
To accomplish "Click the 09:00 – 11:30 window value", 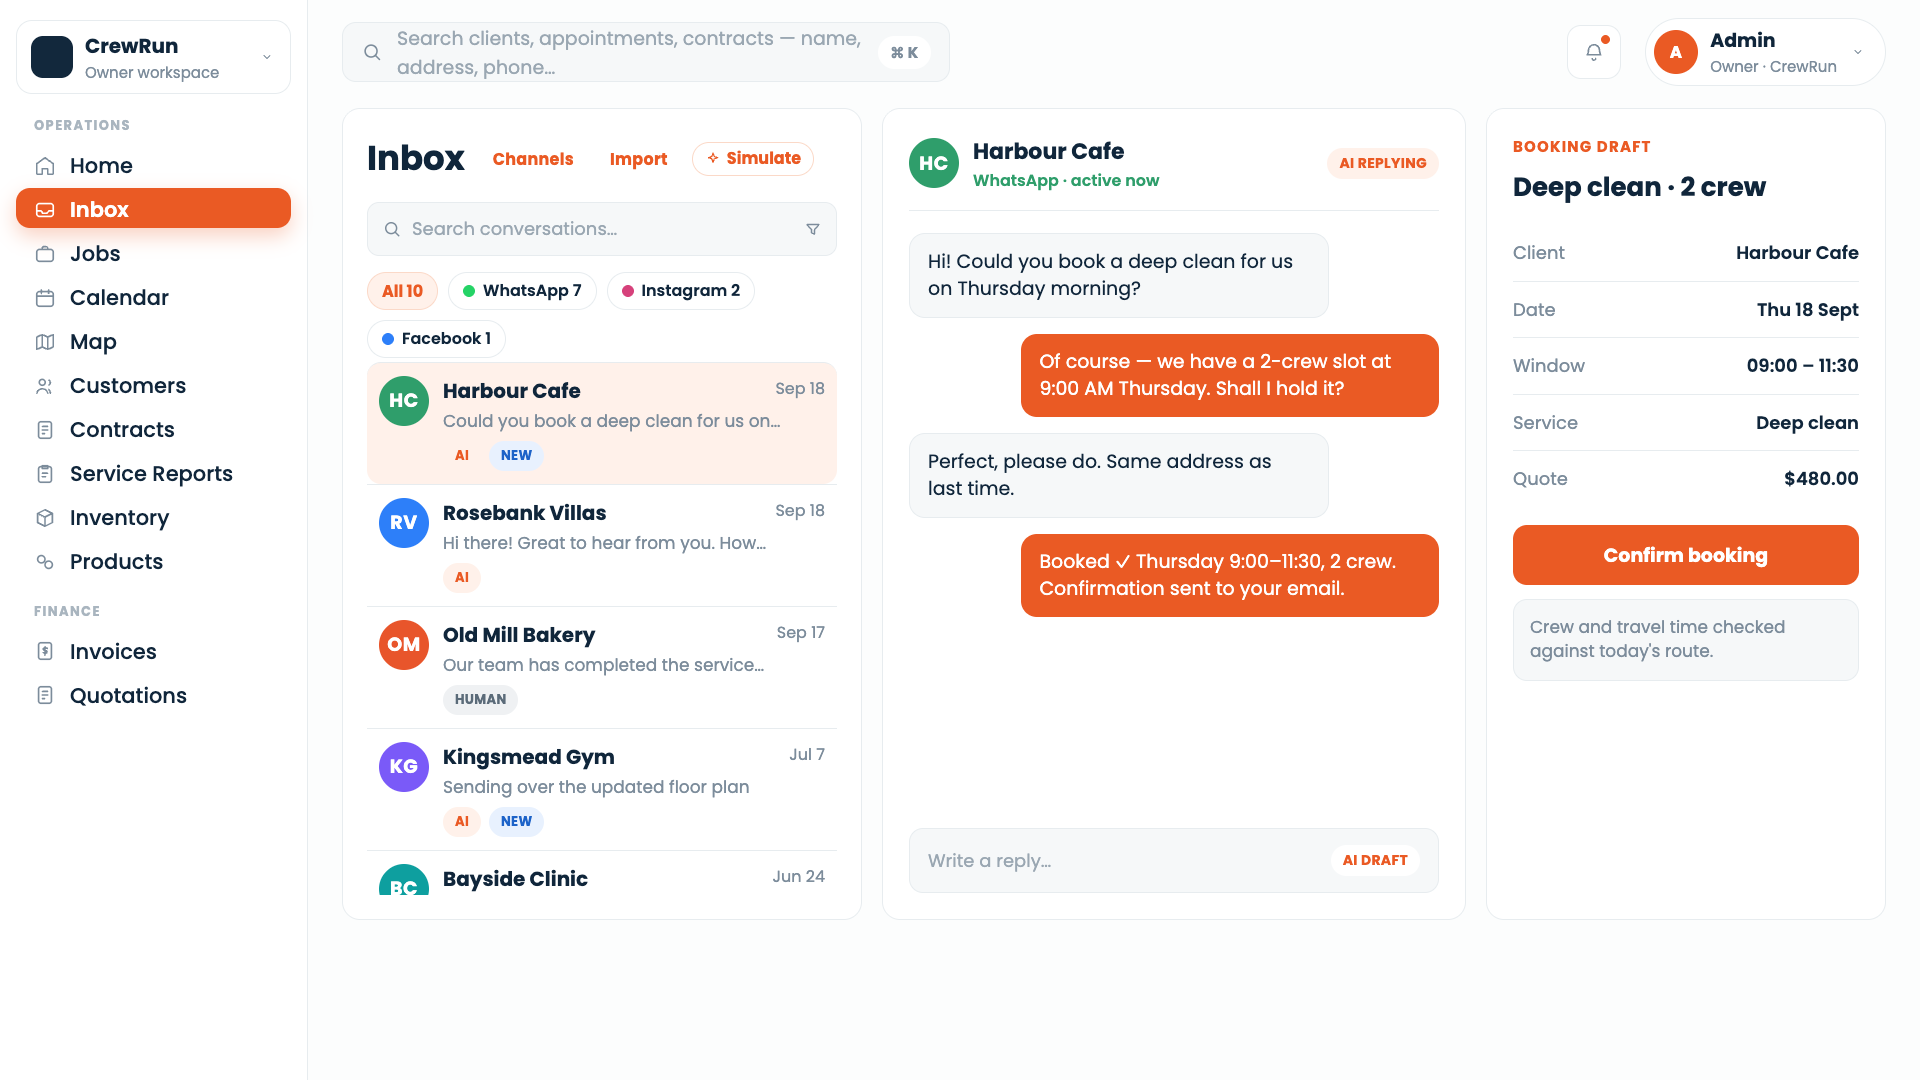I will (1802, 366).
